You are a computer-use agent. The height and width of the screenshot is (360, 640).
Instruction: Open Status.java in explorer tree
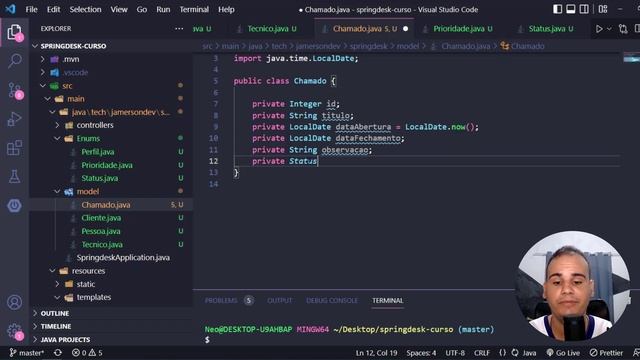click(x=100, y=178)
